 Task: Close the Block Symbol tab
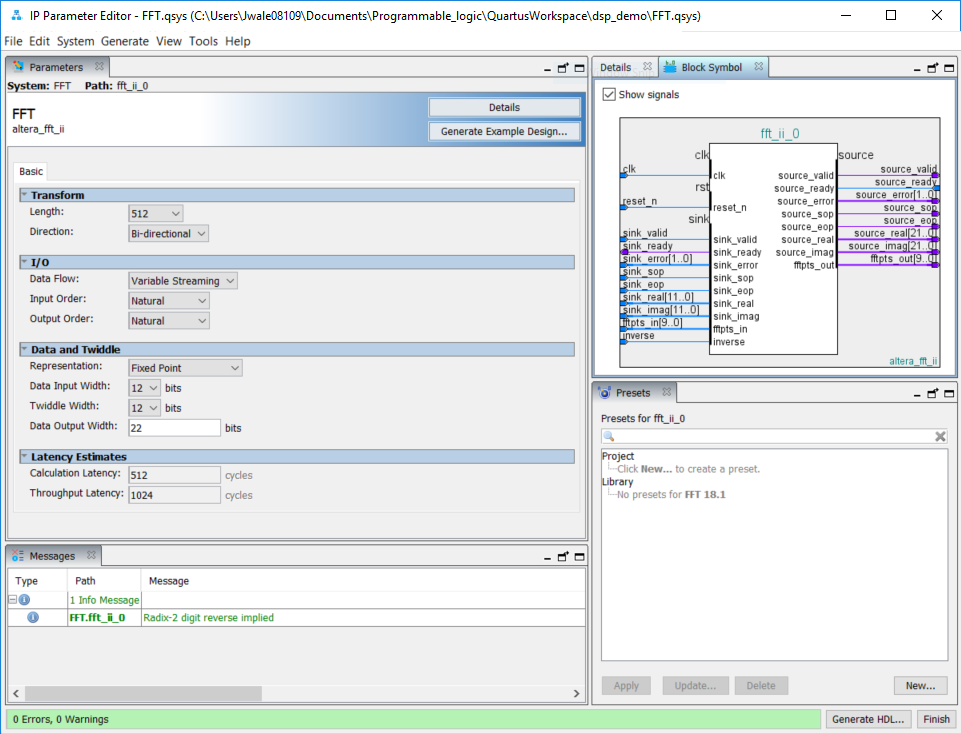tap(759, 66)
